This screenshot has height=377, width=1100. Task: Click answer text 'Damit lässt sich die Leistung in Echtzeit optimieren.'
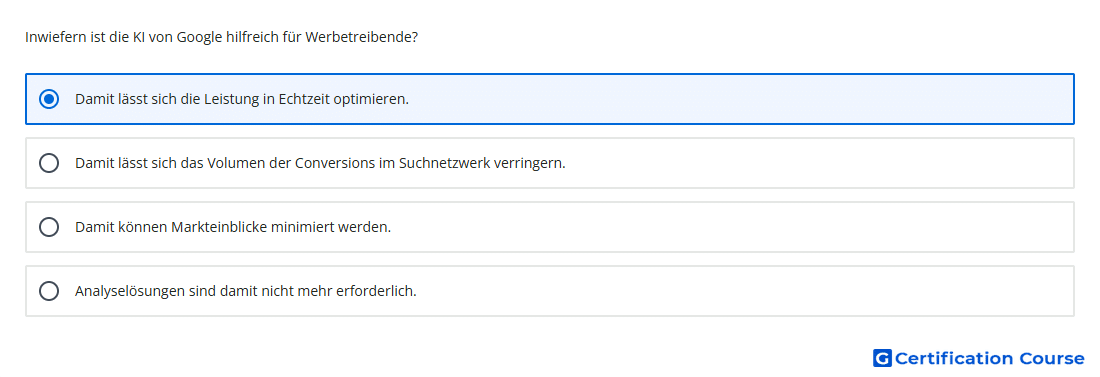(x=242, y=99)
